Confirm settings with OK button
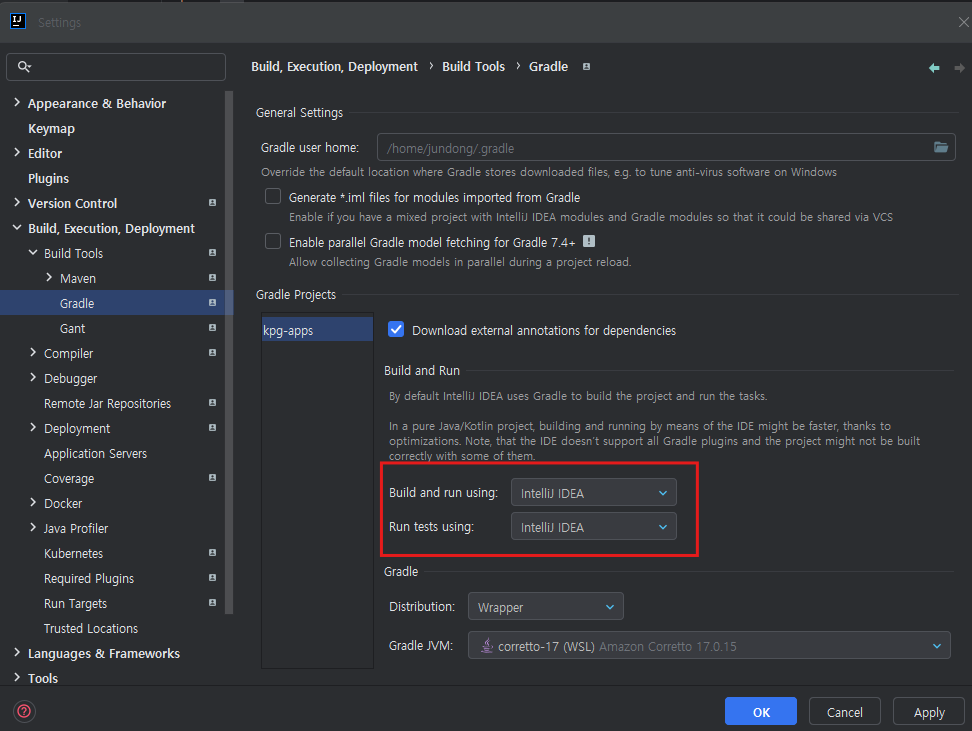972x731 pixels. click(x=761, y=712)
